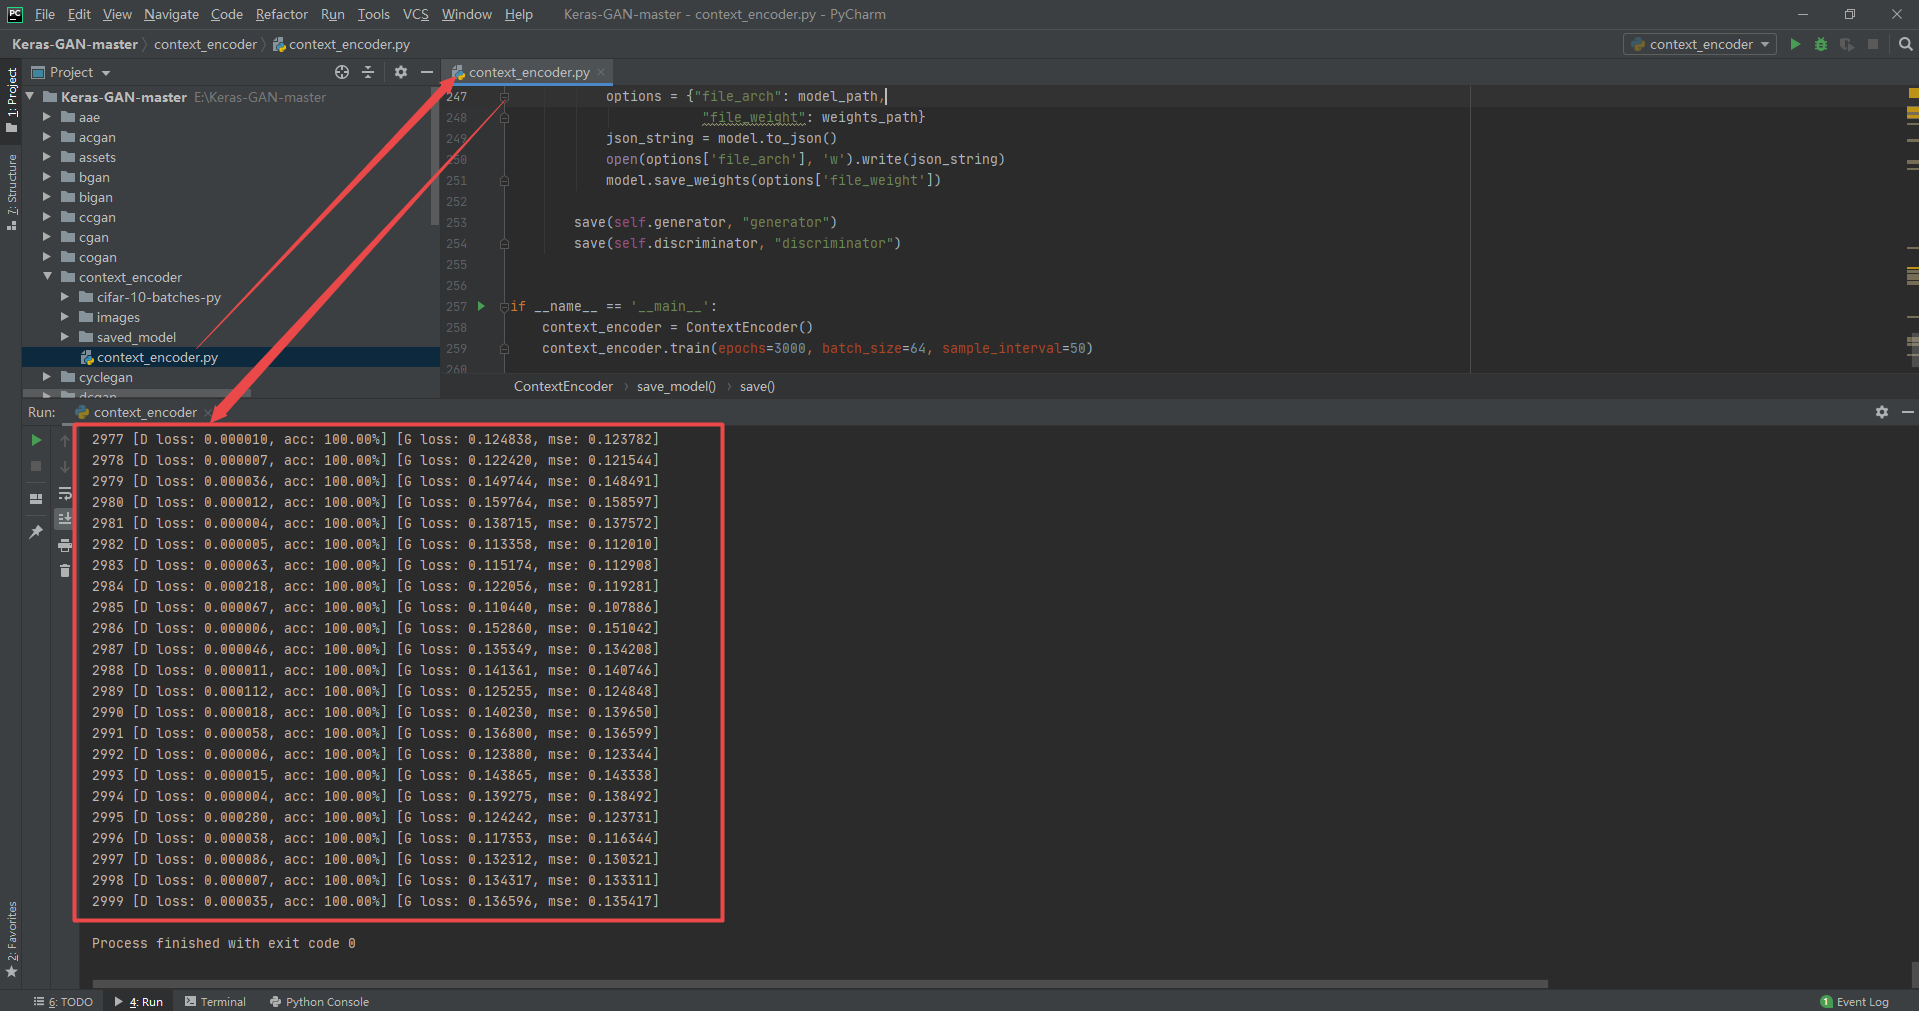This screenshot has height=1011, width=1919.
Task: Close the context_encoder.py editor tab
Action: (601, 72)
